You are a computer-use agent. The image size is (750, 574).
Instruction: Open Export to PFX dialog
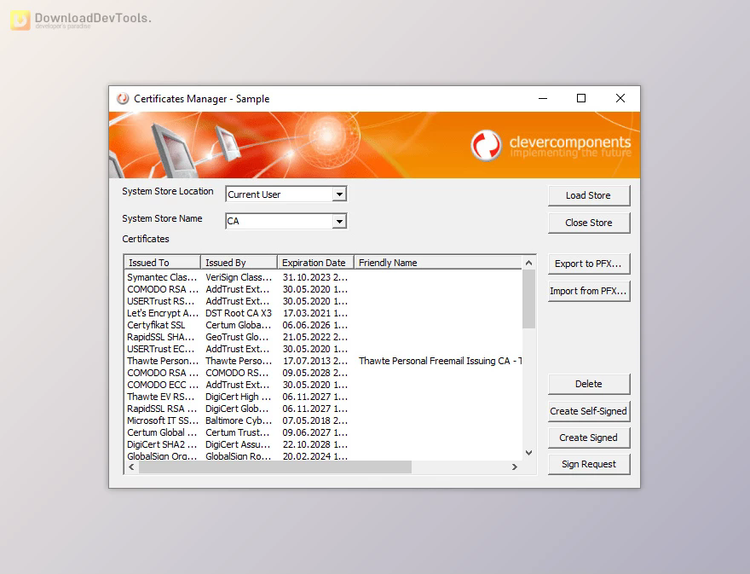coord(589,264)
